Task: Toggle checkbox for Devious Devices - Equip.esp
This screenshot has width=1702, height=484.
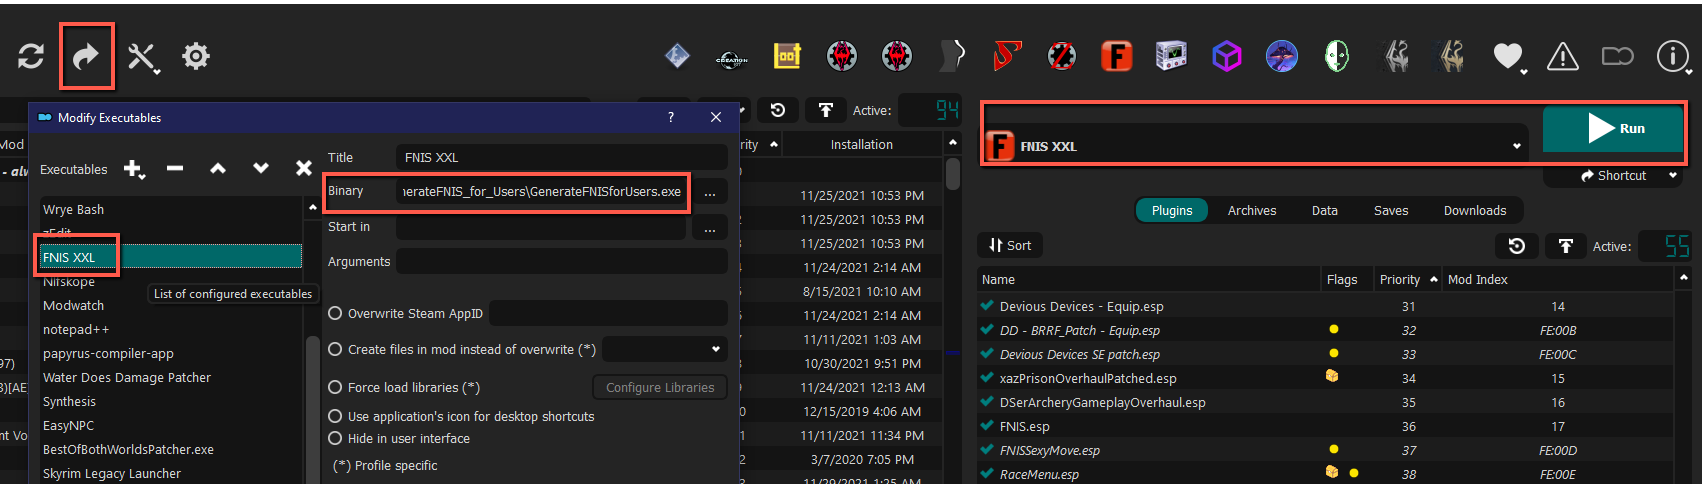Action: 987,306
